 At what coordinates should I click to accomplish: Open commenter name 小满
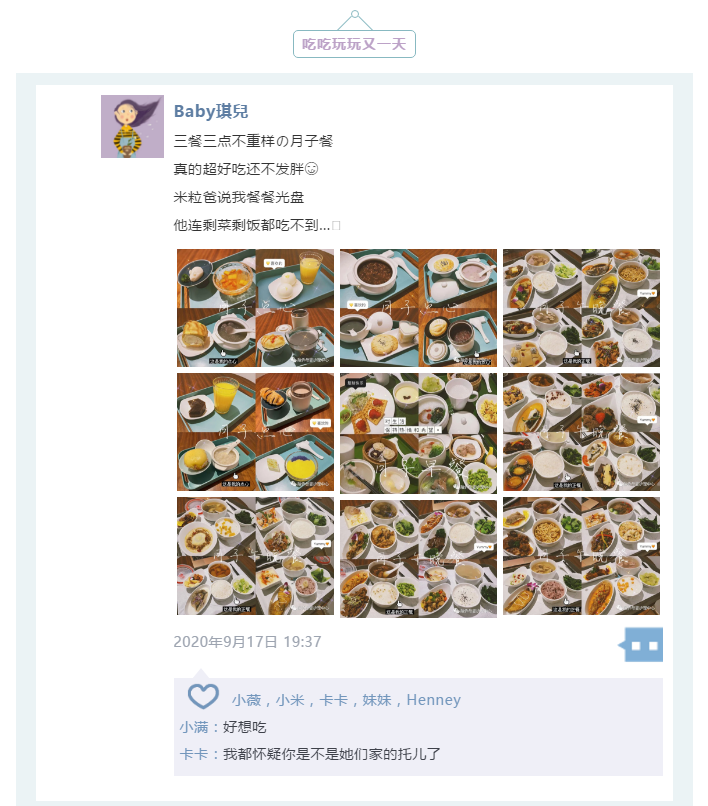(194, 727)
